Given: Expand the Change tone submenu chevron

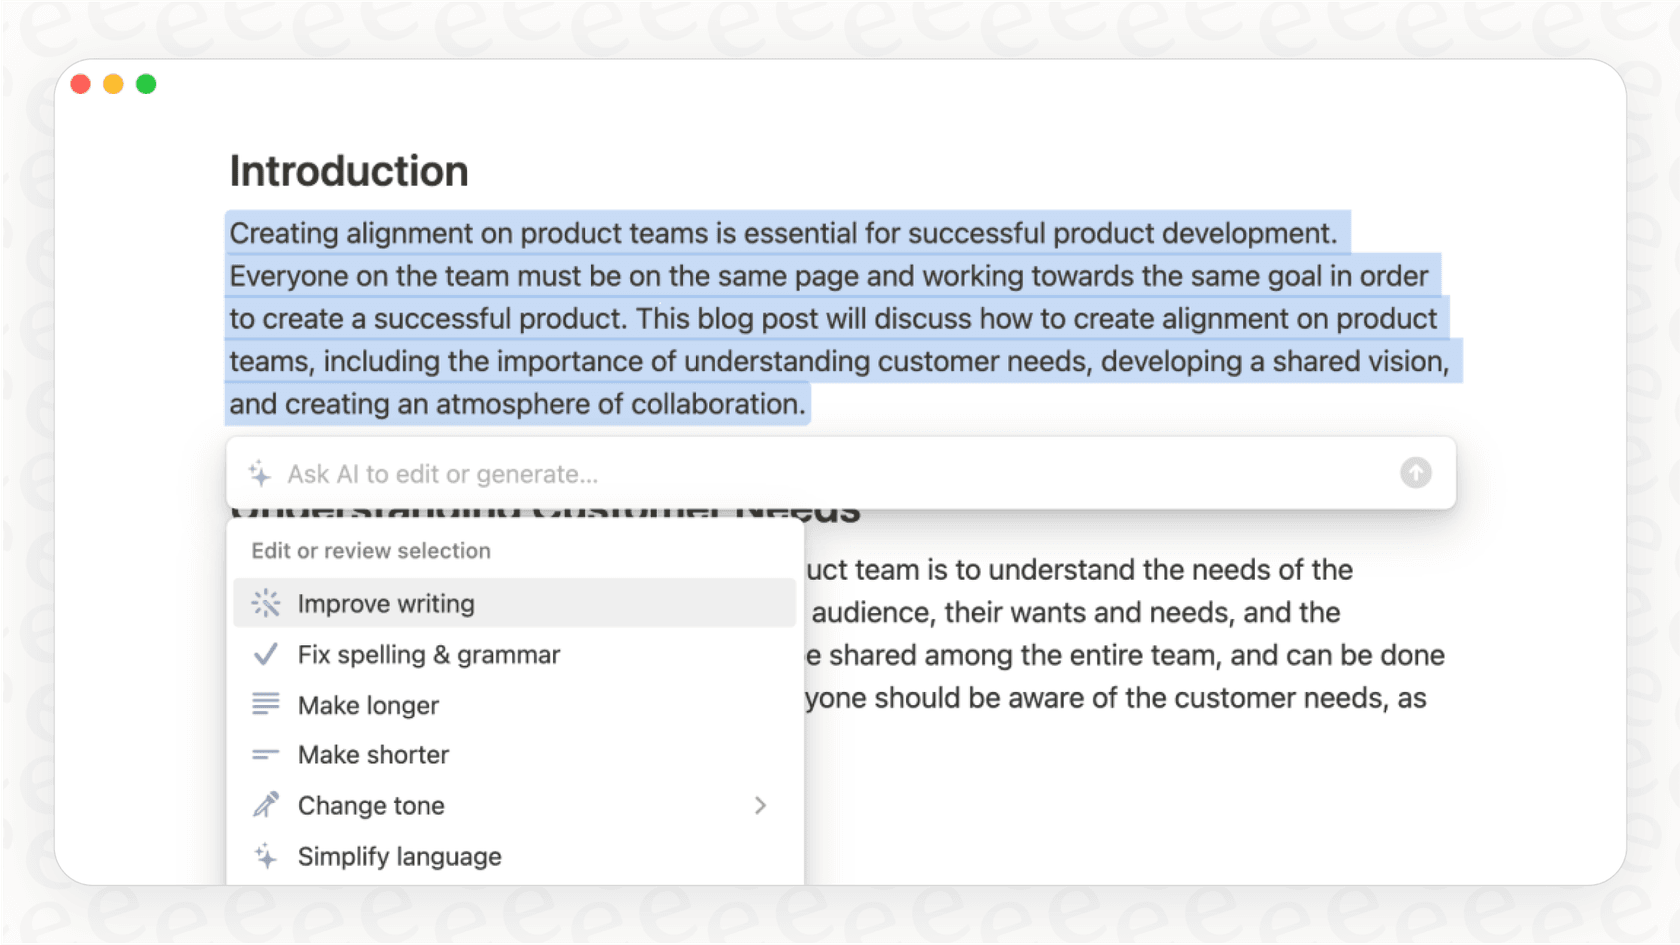Looking at the screenshot, I should point(761,805).
